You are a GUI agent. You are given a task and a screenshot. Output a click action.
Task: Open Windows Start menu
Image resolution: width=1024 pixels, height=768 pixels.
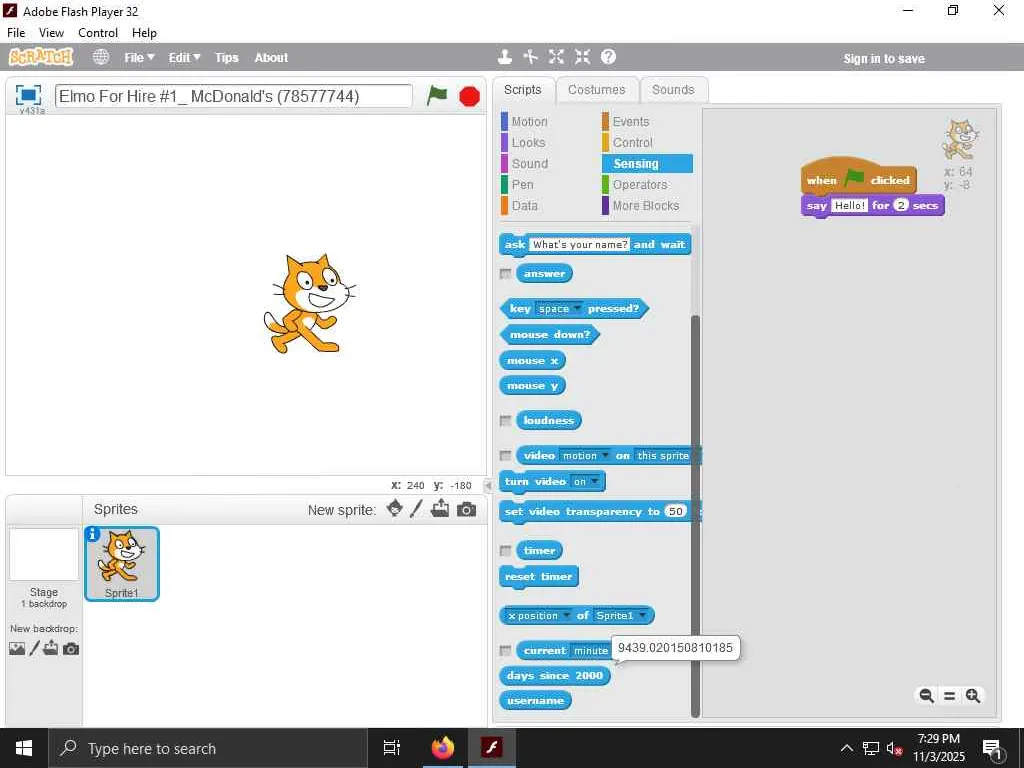[24, 748]
